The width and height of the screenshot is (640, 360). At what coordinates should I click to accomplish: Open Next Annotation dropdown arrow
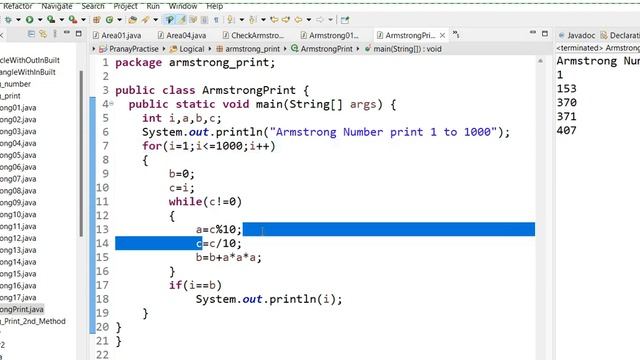click(242, 20)
